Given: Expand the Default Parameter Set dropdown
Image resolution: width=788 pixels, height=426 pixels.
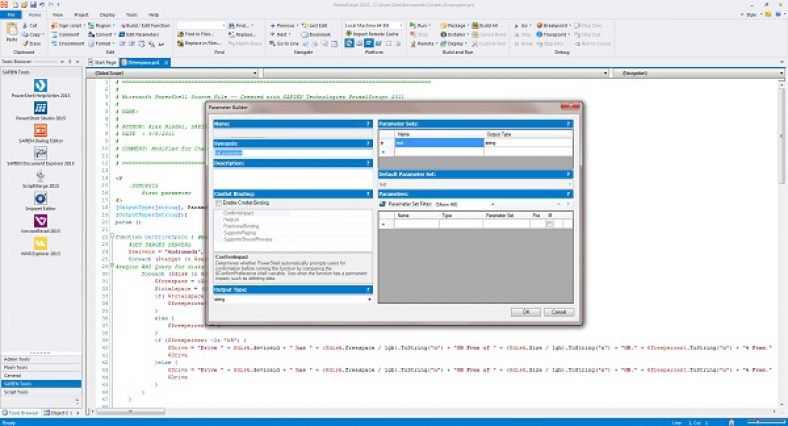Looking at the screenshot, I should 570,184.
